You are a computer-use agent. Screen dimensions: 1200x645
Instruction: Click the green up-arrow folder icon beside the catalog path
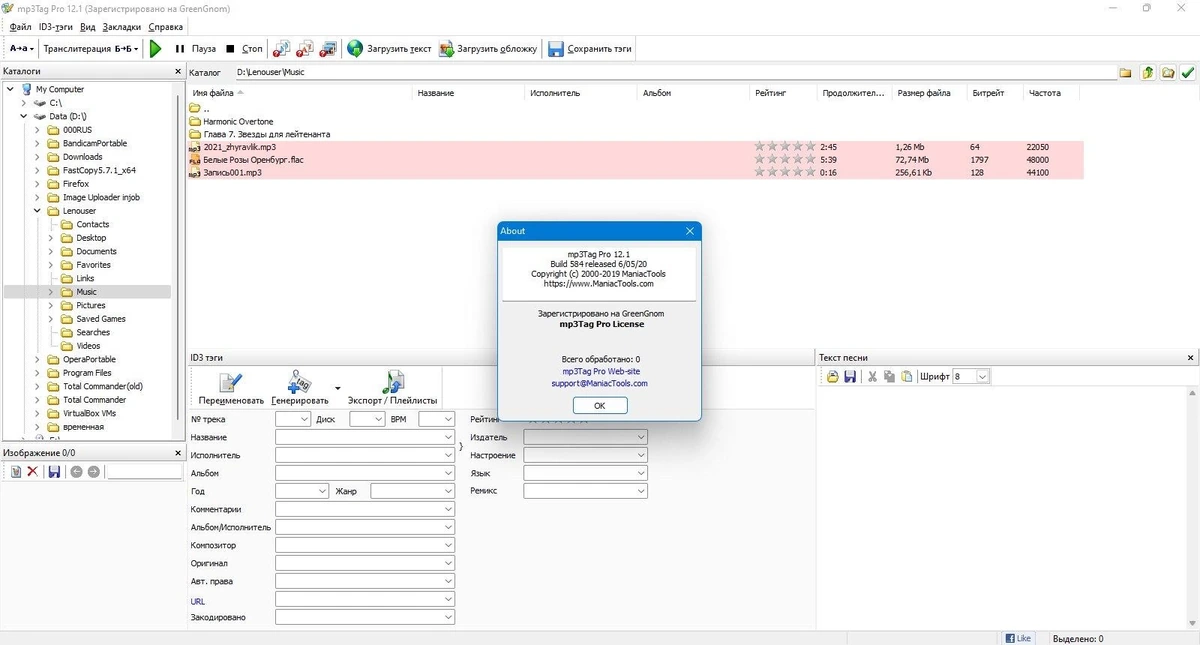click(x=1148, y=72)
